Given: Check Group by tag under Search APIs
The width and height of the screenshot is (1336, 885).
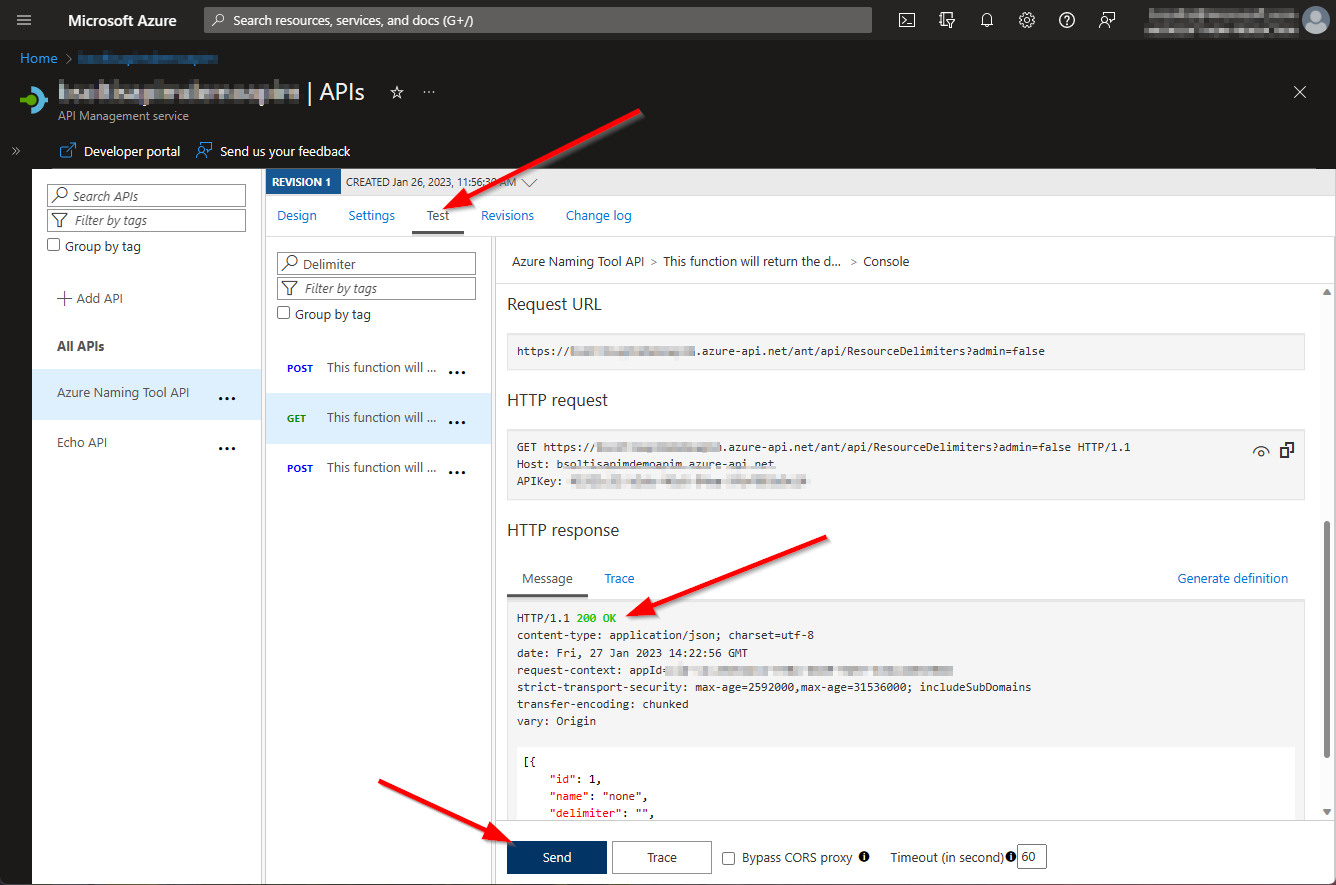Looking at the screenshot, I should [x=53, y=245].
